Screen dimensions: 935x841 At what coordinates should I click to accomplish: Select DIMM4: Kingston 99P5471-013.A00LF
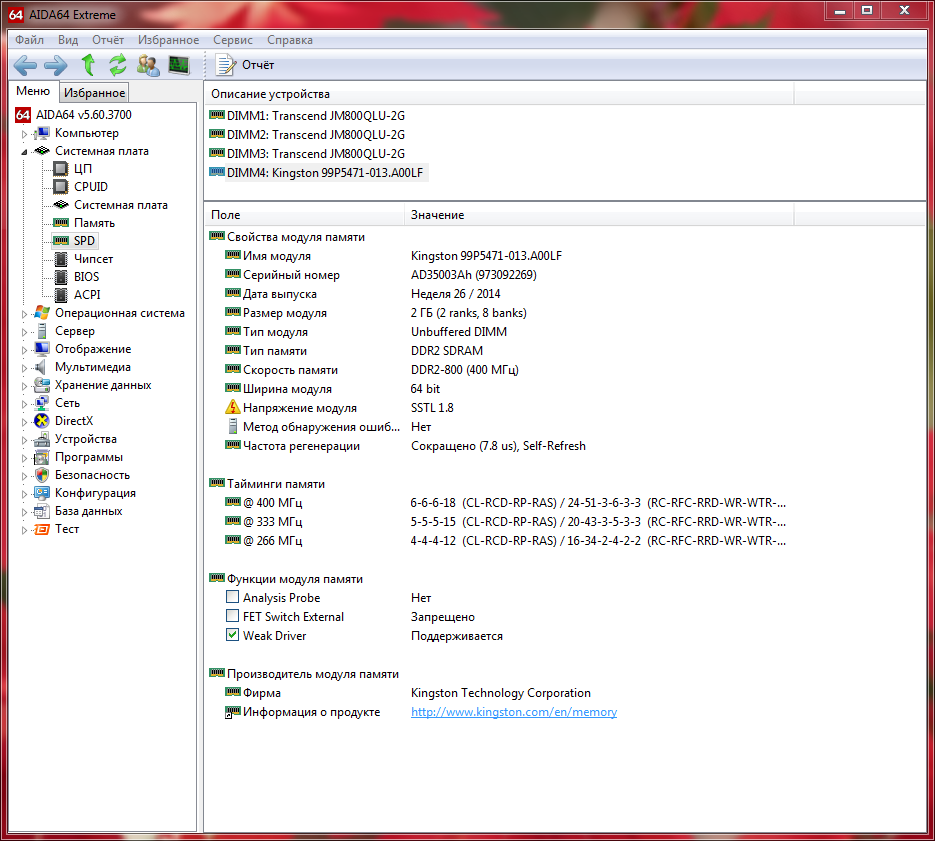[x=317, y=172]
